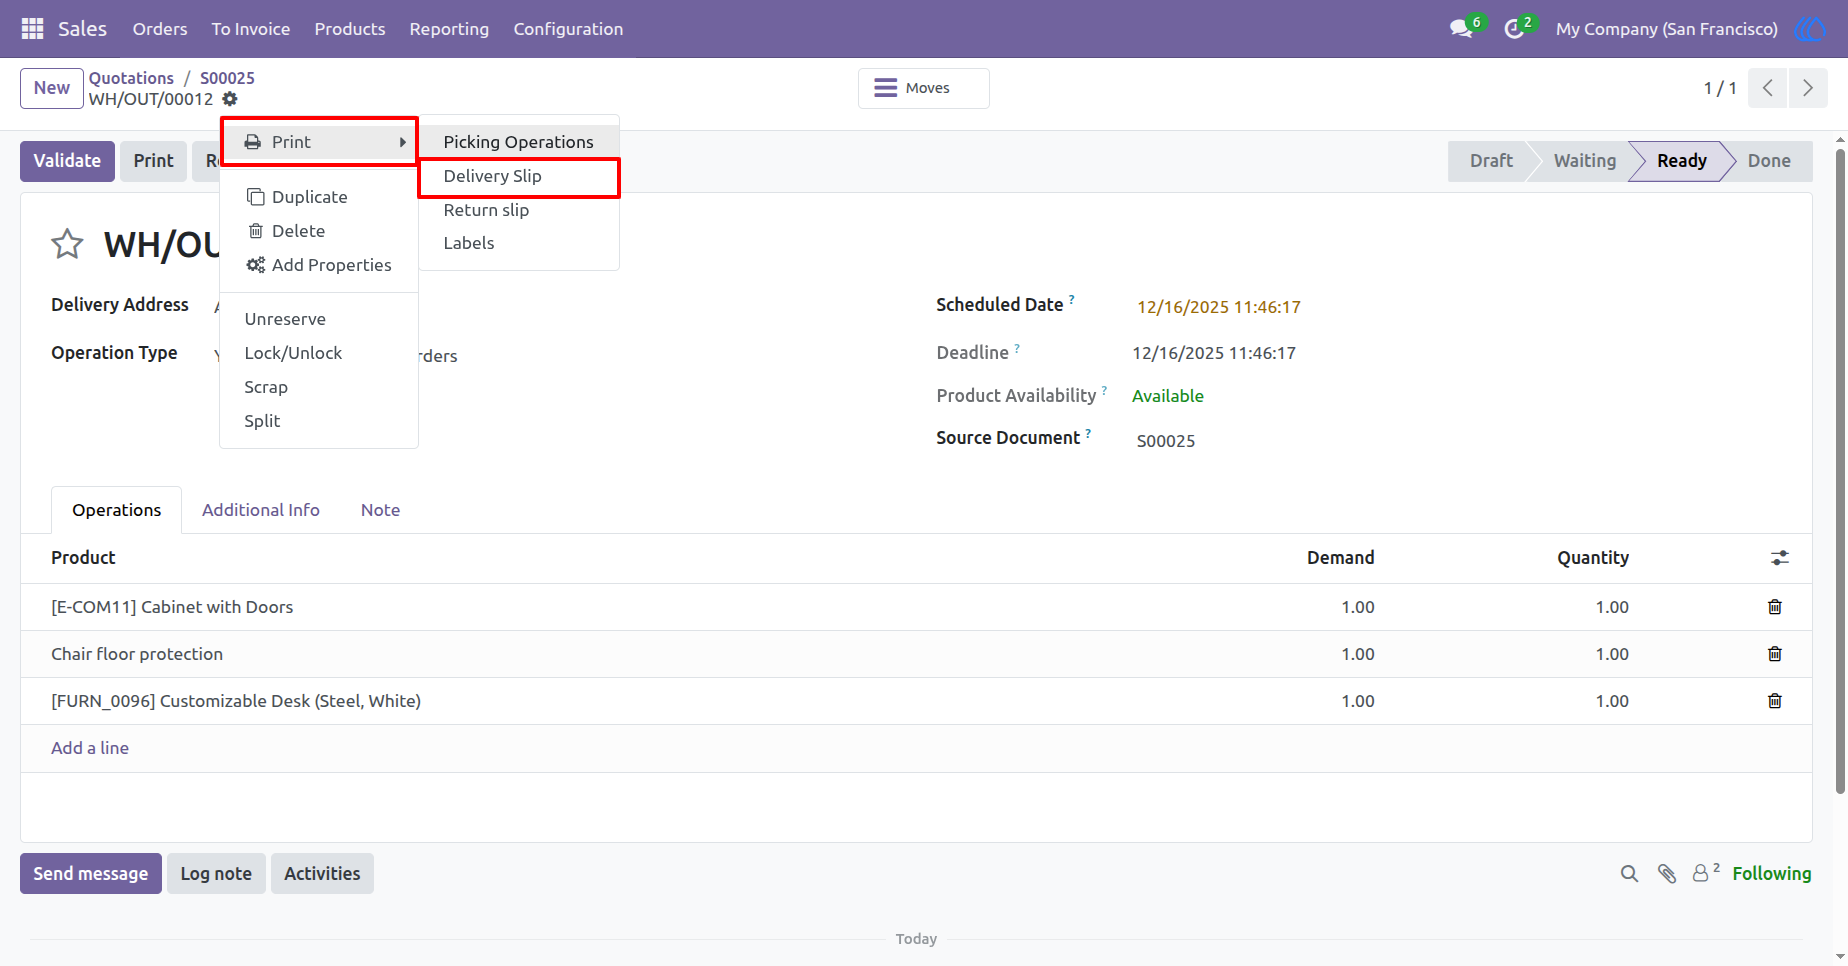Delete the Customizable Desk line

coord(1775,701)
